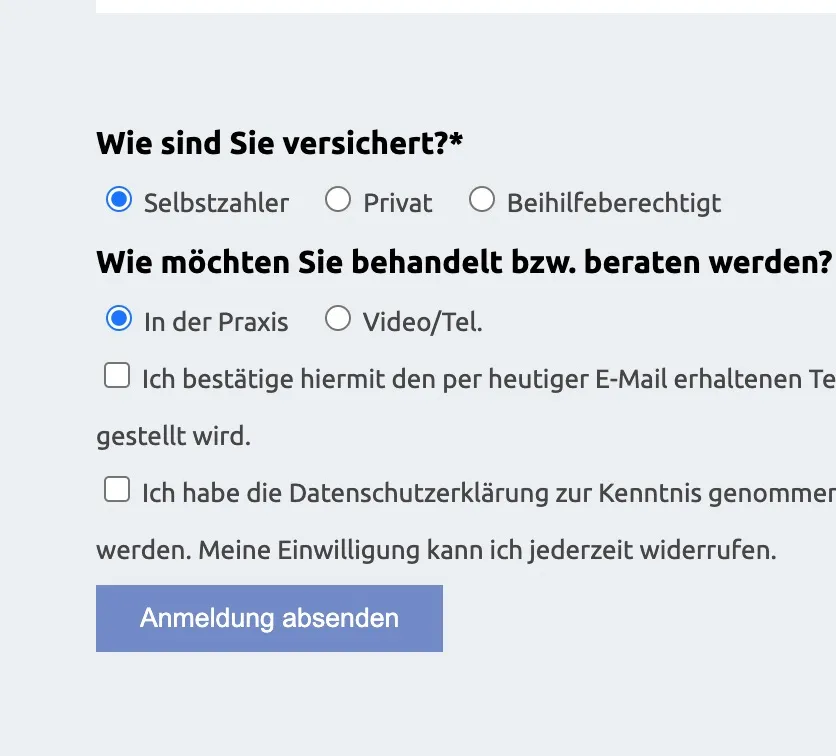This screenshot has height=756, width=836.
Task: Click the 'Wie sind Sie versichert?' heading
Action: click(x=279, y=144)
